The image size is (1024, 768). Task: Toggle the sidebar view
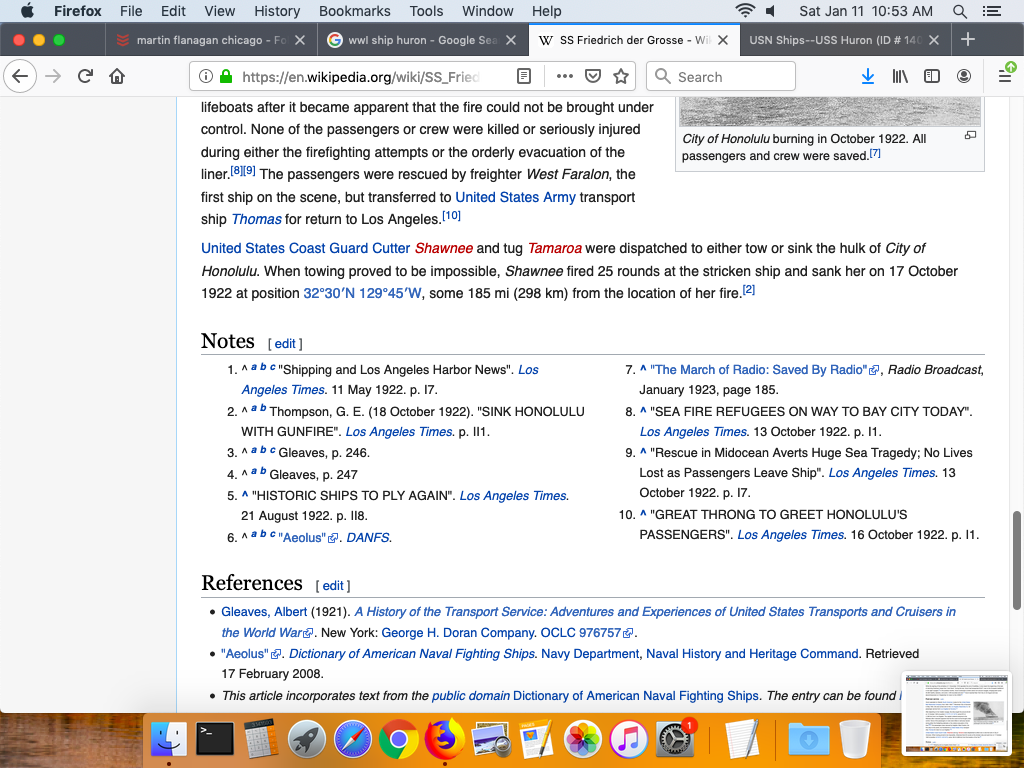coord(932,77)
